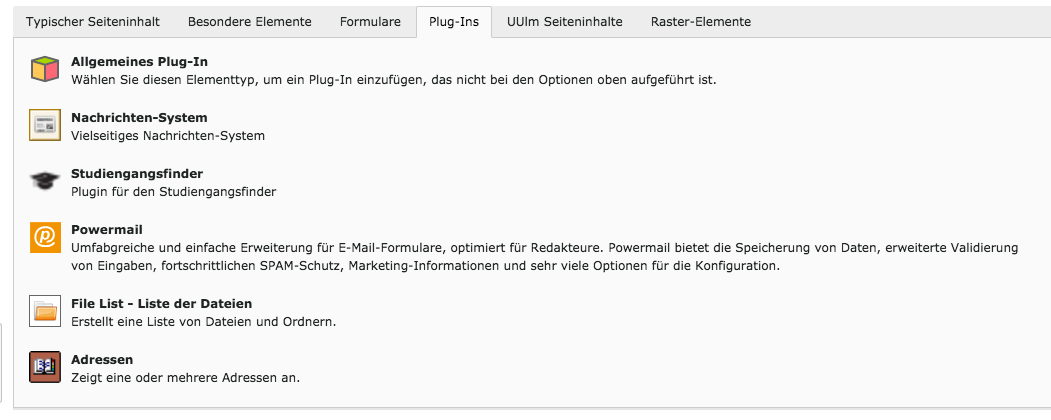Click the Studiengangsfinder graduation cap icon
Image resolution: width=1051 pixels, height=420 pixels.
(45, 181)
